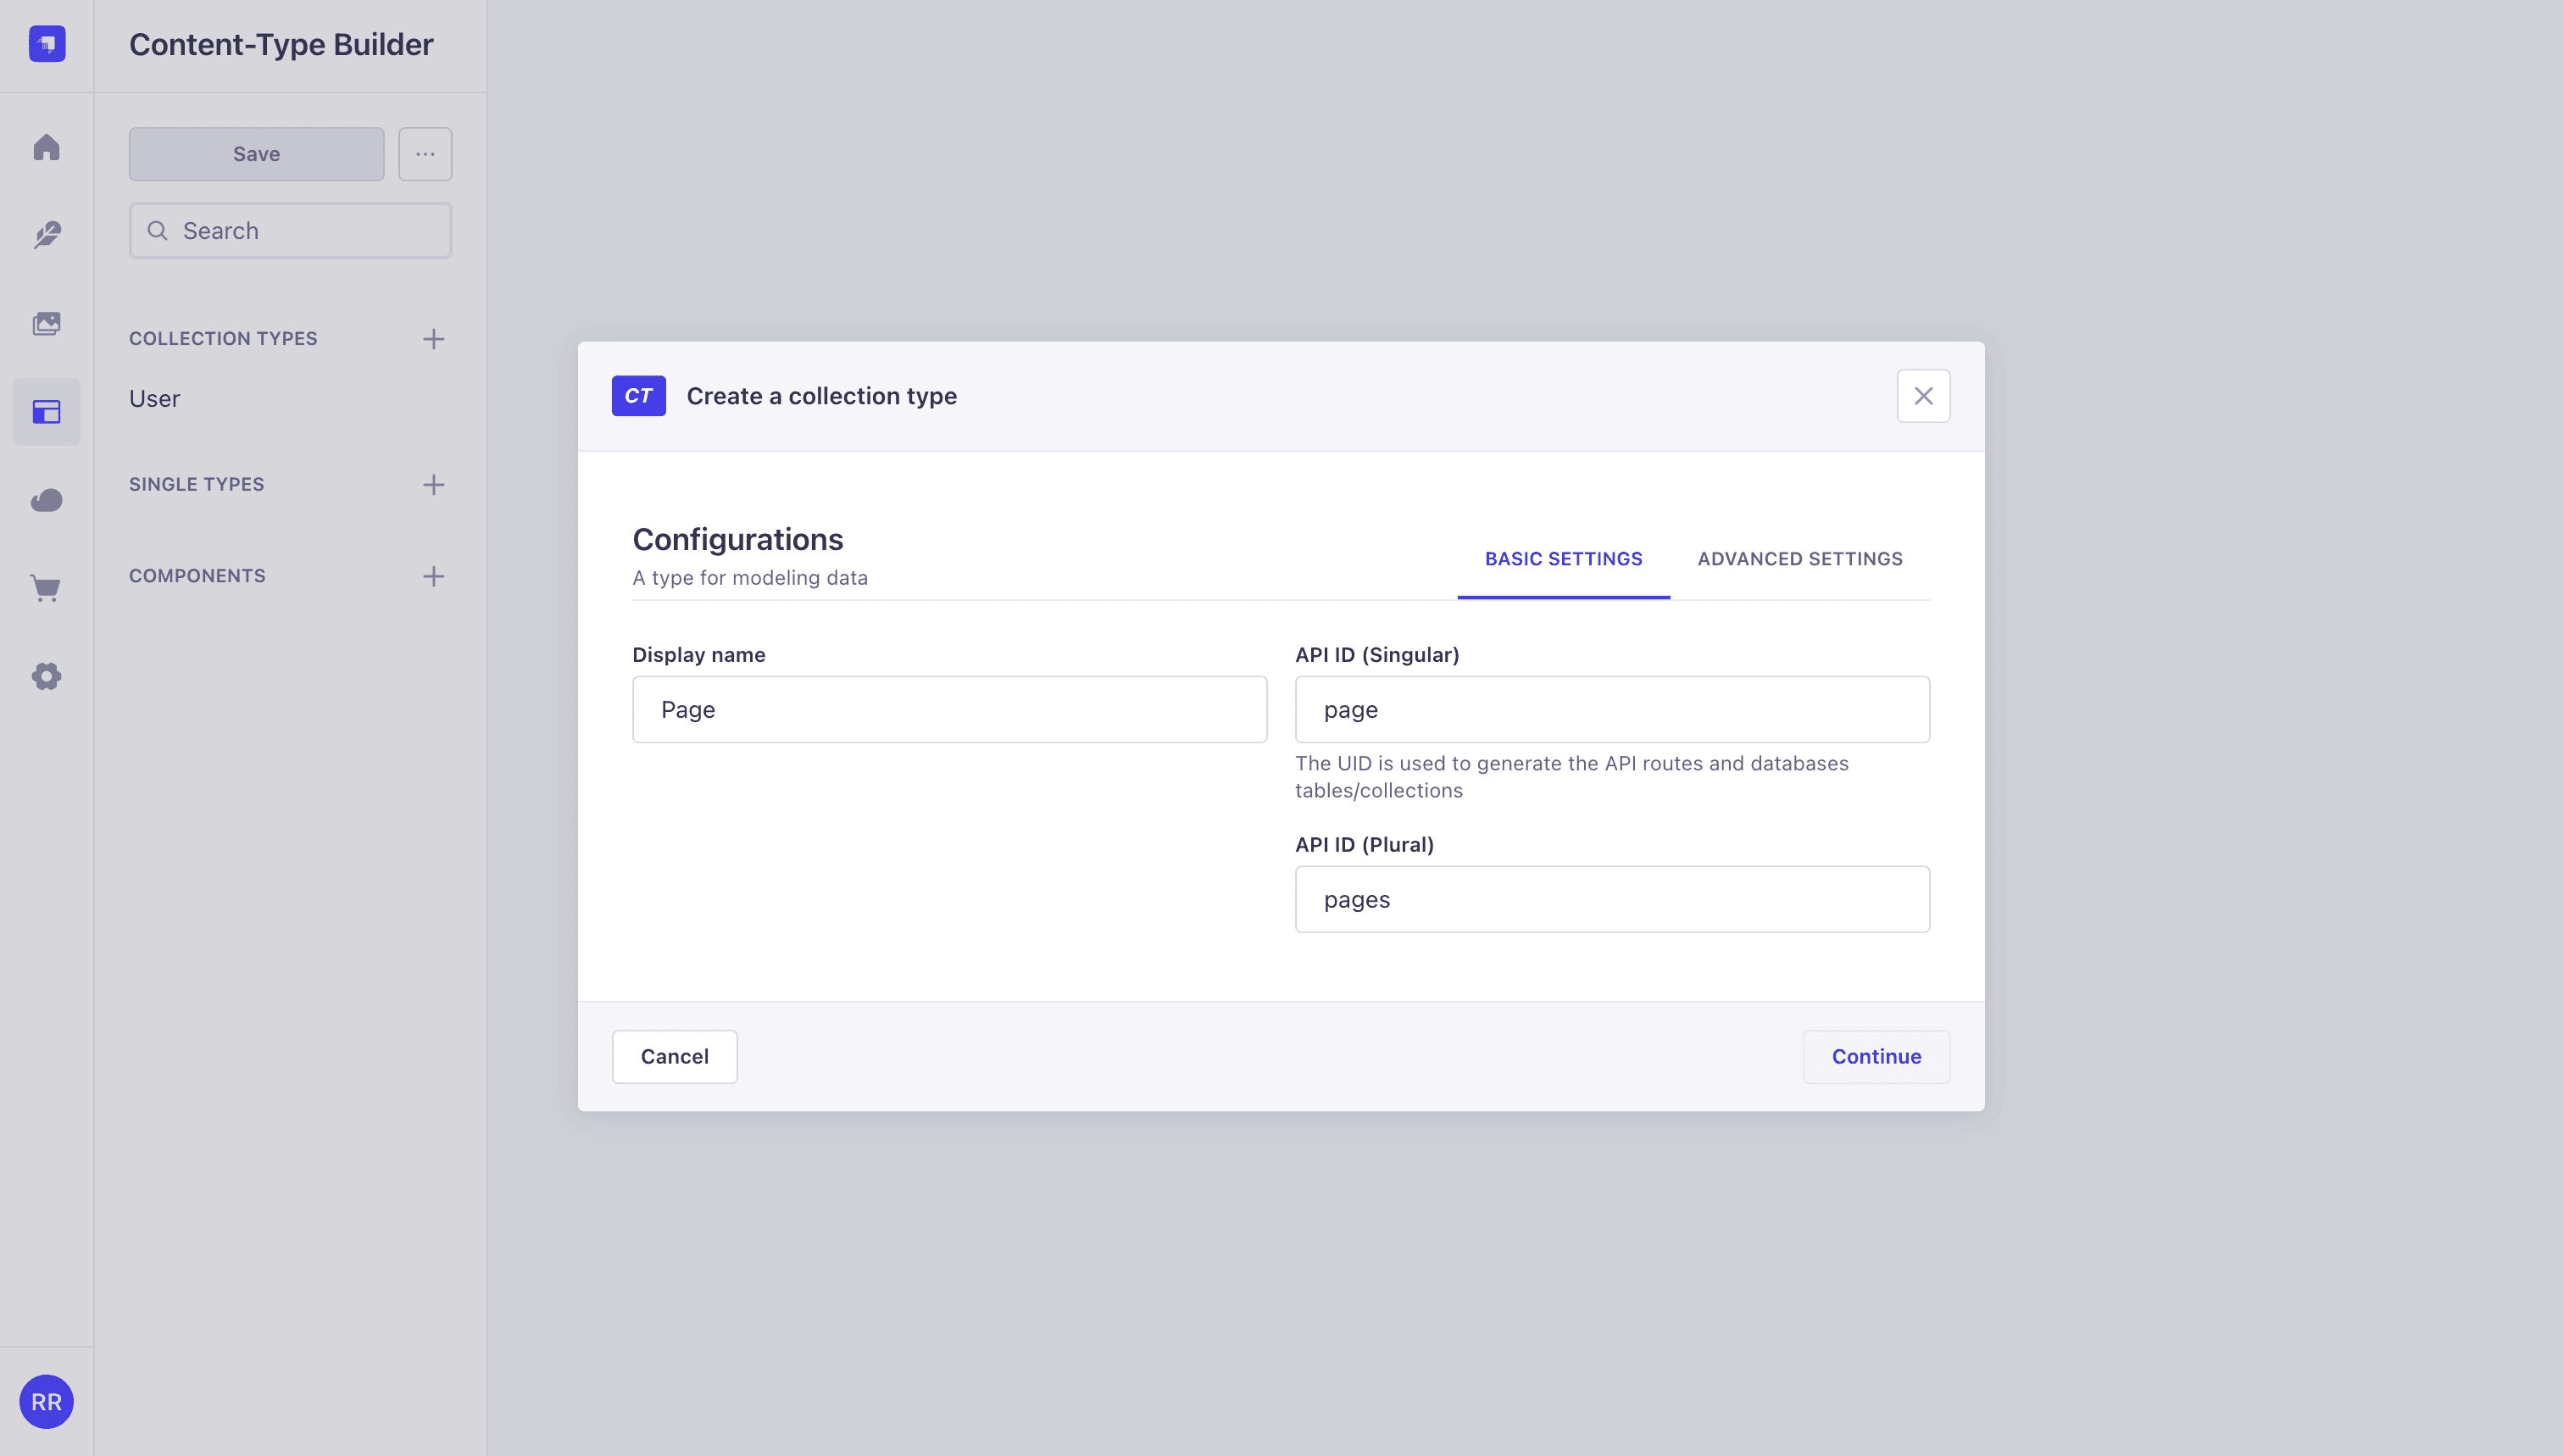Select the Content-Type Builder sidebar icon
Screen dimensions: 2563x1456
46,412
